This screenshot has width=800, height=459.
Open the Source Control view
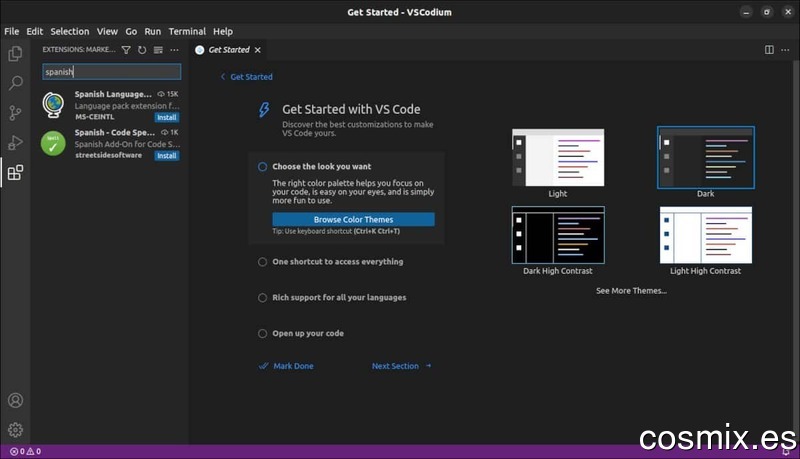15,113
